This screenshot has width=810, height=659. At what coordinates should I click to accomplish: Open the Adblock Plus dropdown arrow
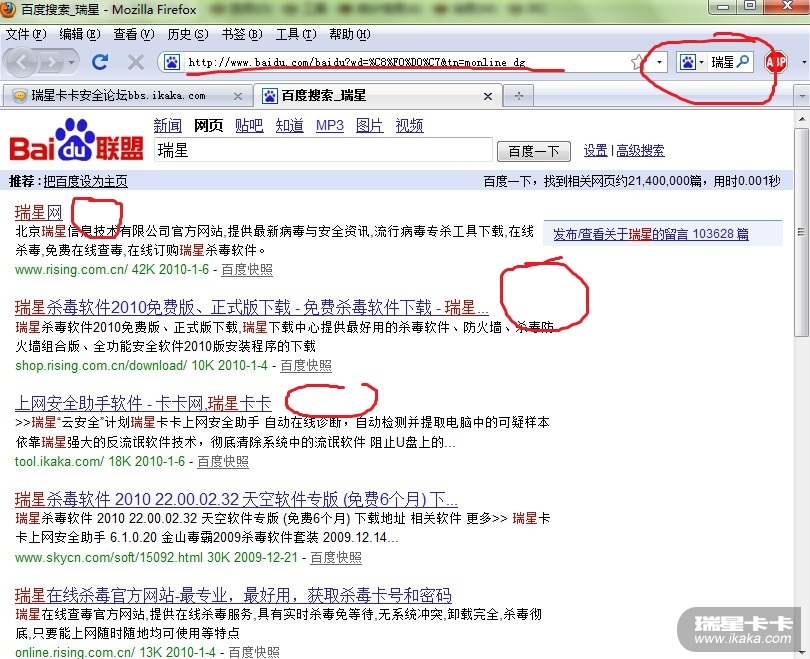tap(804, 62)
